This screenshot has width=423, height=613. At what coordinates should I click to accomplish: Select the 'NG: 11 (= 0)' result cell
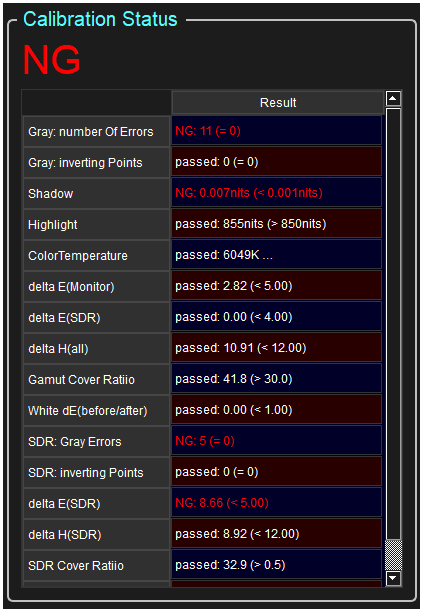(276, 131)
